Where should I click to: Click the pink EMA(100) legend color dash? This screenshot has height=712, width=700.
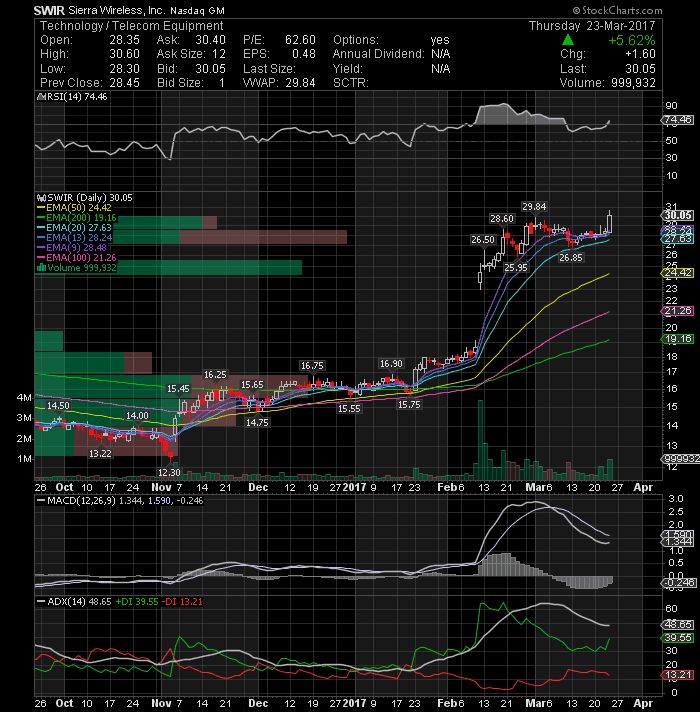41,258
